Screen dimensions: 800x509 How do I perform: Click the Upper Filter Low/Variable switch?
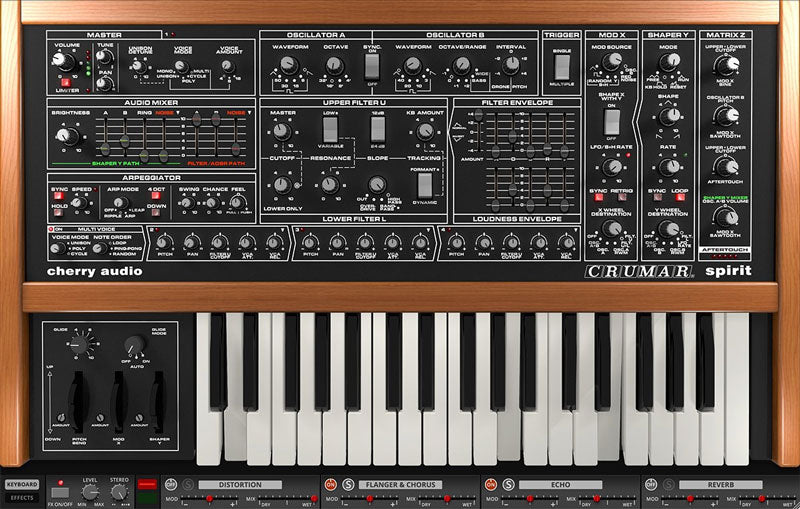pyautogui.click(x=330, y=130)
